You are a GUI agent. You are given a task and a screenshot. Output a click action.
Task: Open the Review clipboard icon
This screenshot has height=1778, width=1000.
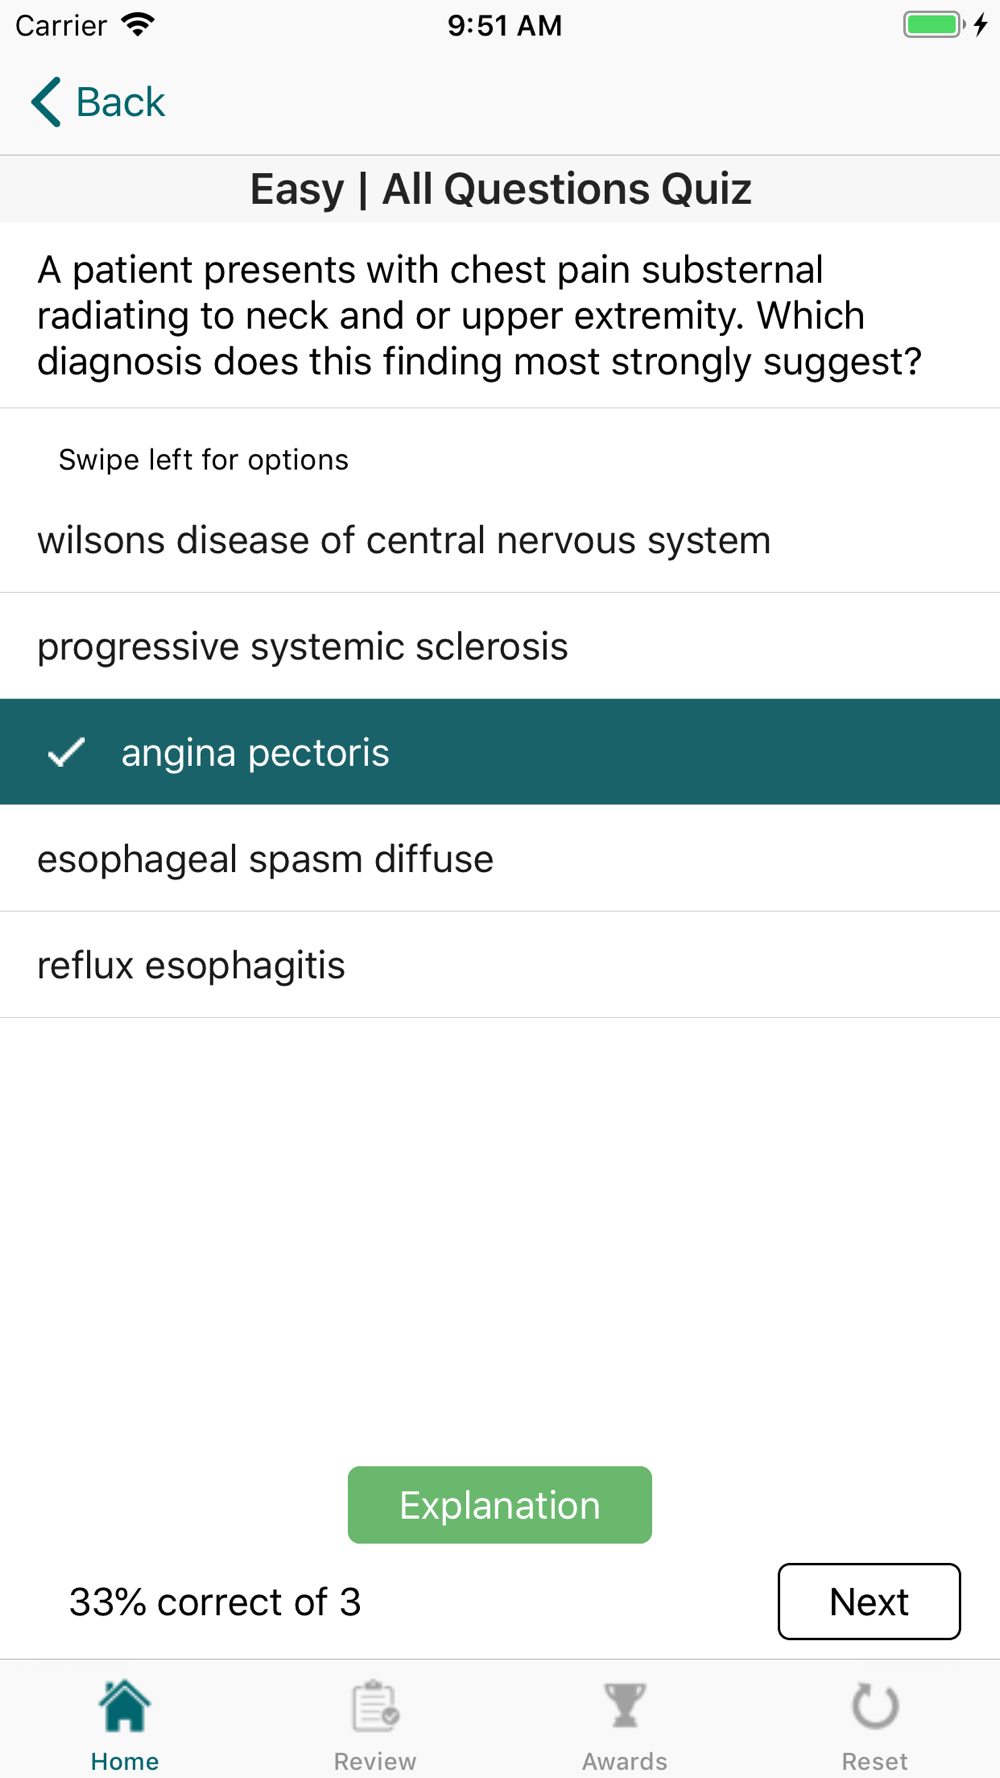point(375,1706)
